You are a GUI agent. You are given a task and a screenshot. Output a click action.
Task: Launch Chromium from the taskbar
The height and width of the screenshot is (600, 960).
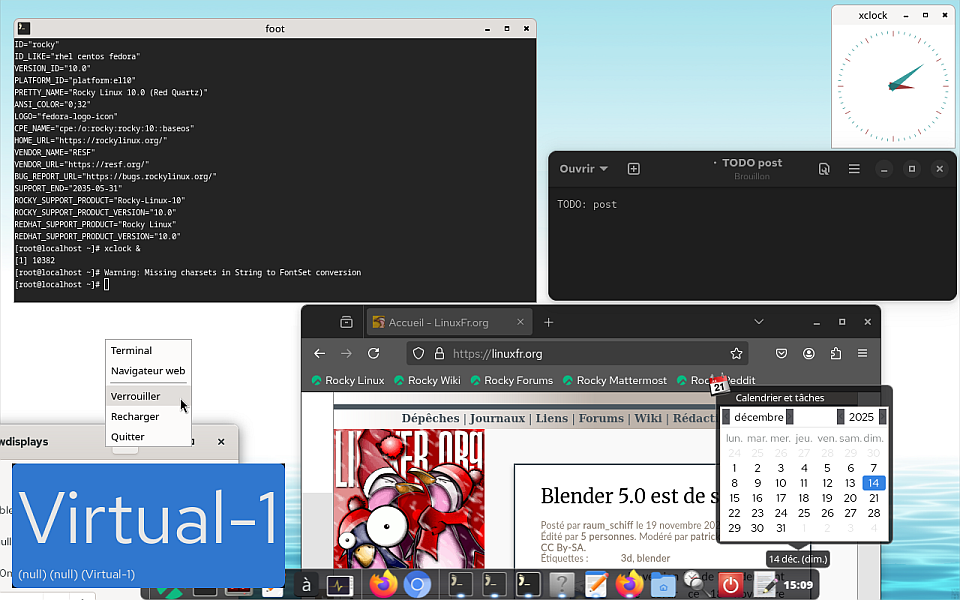pos(416,584)
